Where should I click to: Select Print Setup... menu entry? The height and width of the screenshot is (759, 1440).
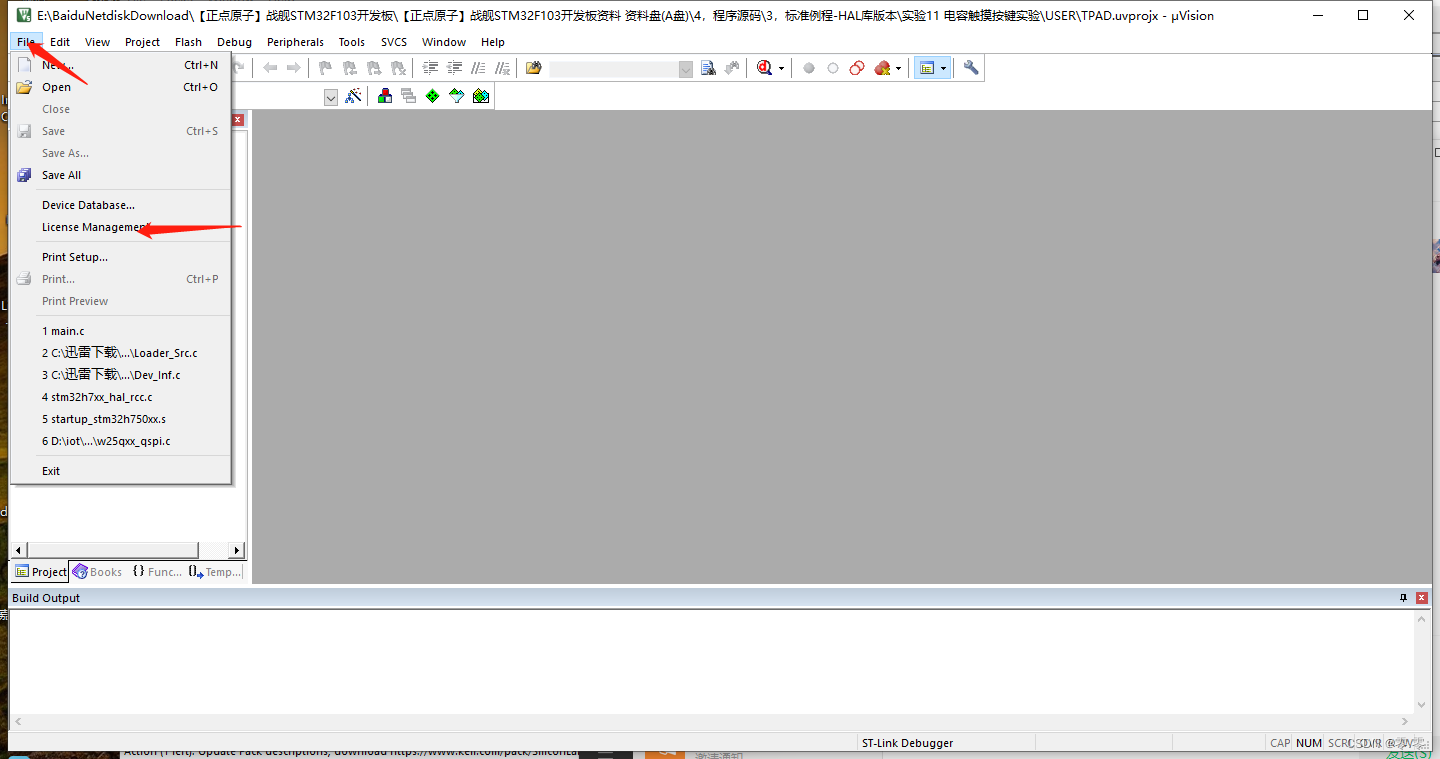pos(121,257)
